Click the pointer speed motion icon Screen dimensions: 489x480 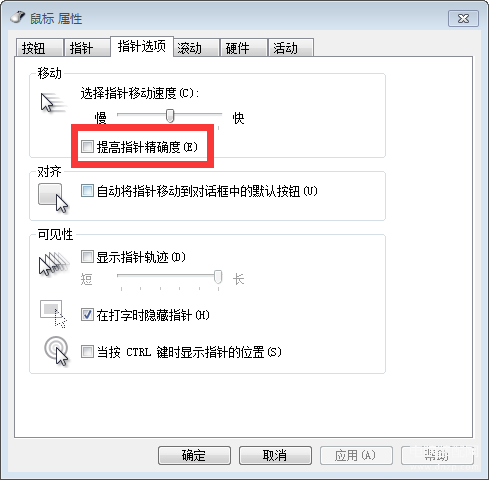click(x=53, y=103)
